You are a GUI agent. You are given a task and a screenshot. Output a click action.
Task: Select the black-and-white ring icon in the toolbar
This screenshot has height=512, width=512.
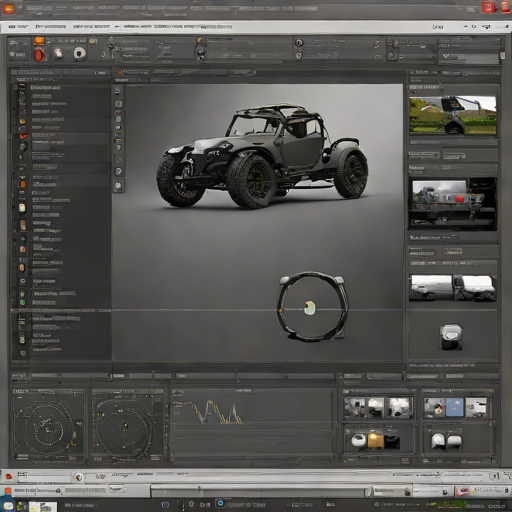(x=79, y=53)
